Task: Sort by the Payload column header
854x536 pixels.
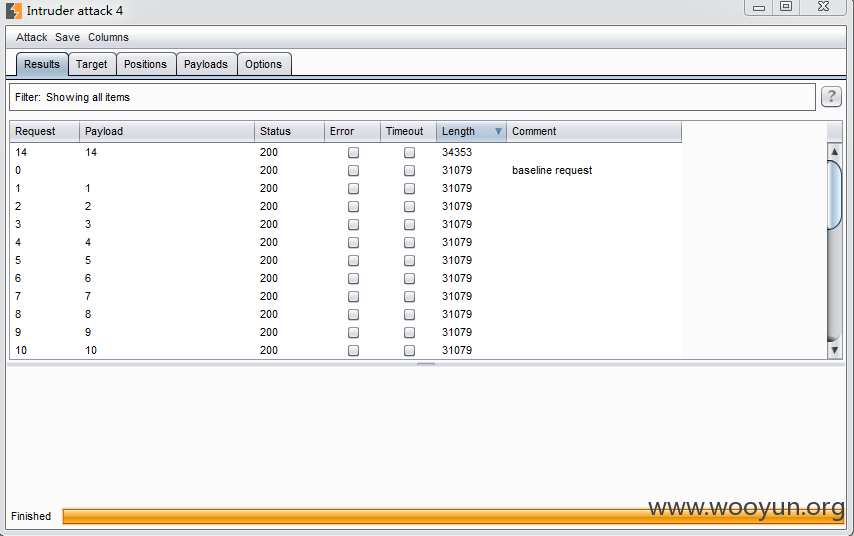Action: click(167, 131)
